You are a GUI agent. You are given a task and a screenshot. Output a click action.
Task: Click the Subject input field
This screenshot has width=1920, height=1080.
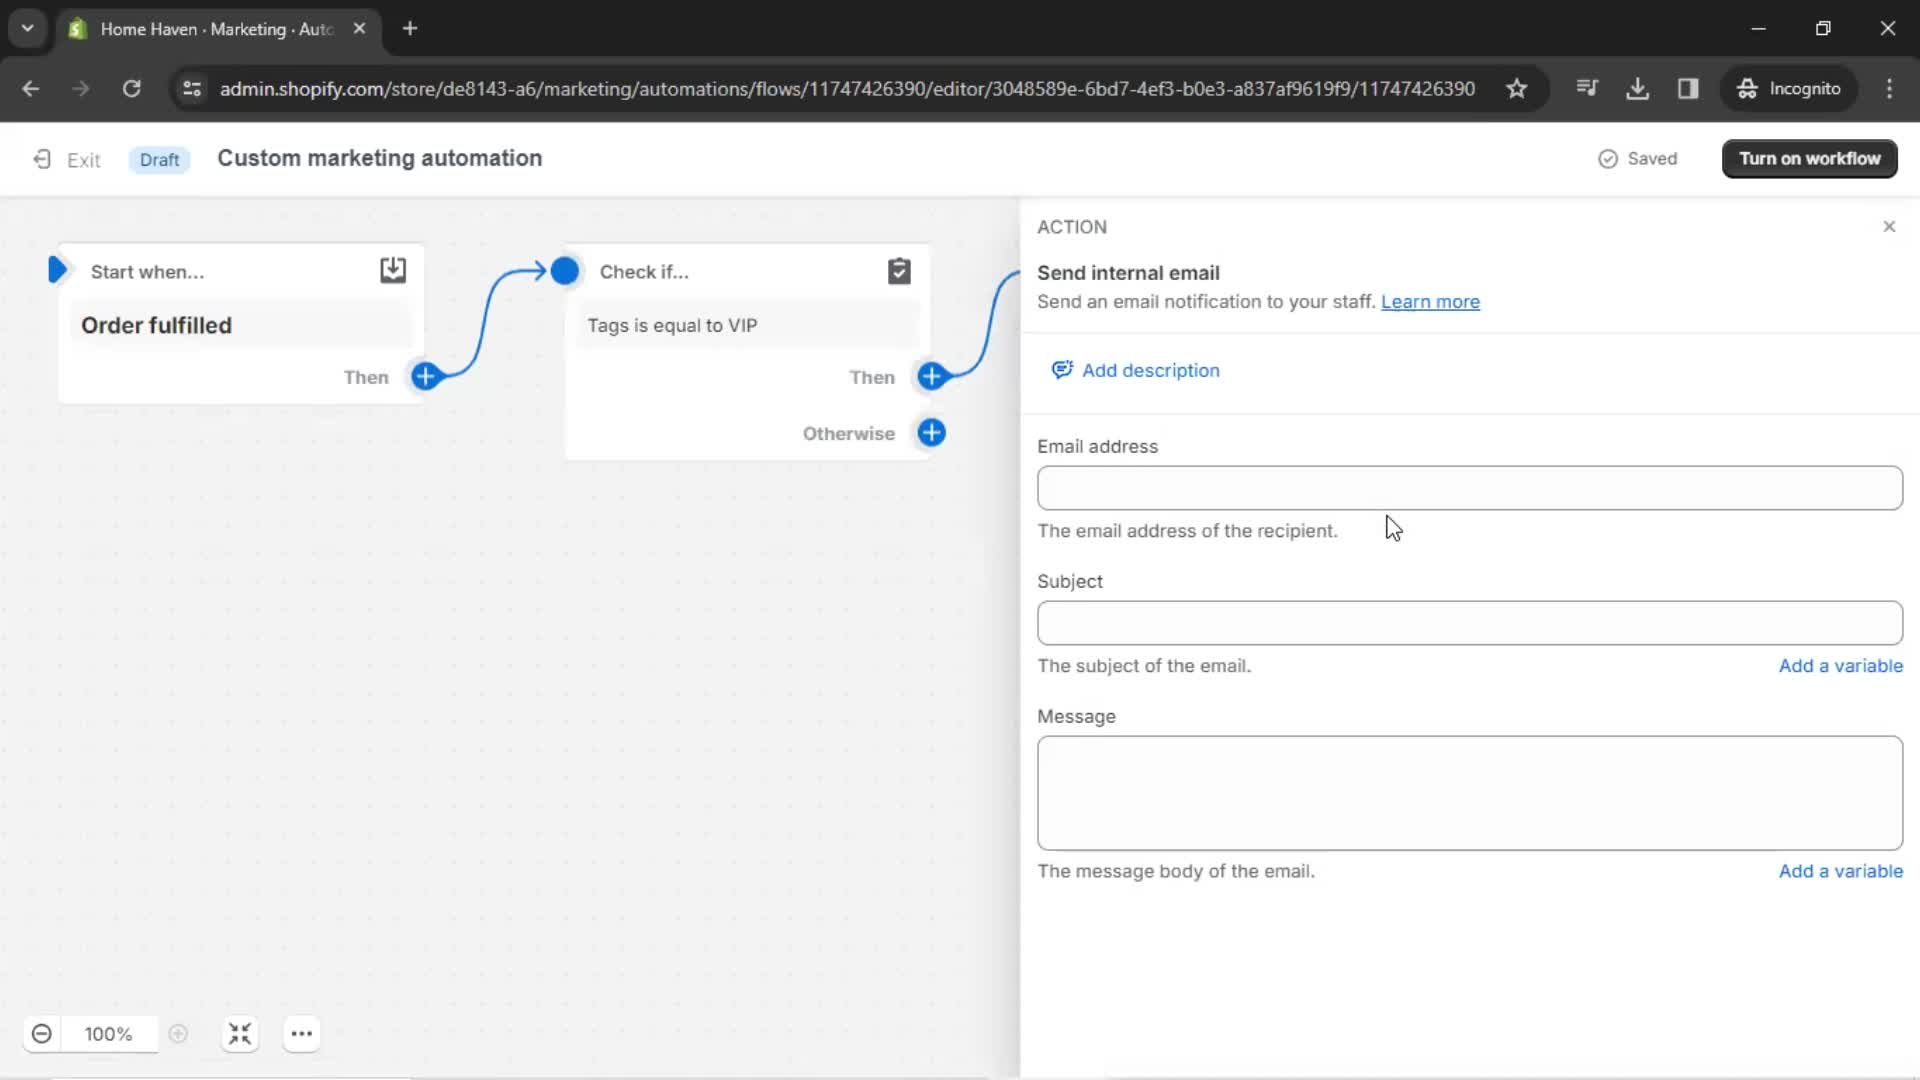(1469, 622)
